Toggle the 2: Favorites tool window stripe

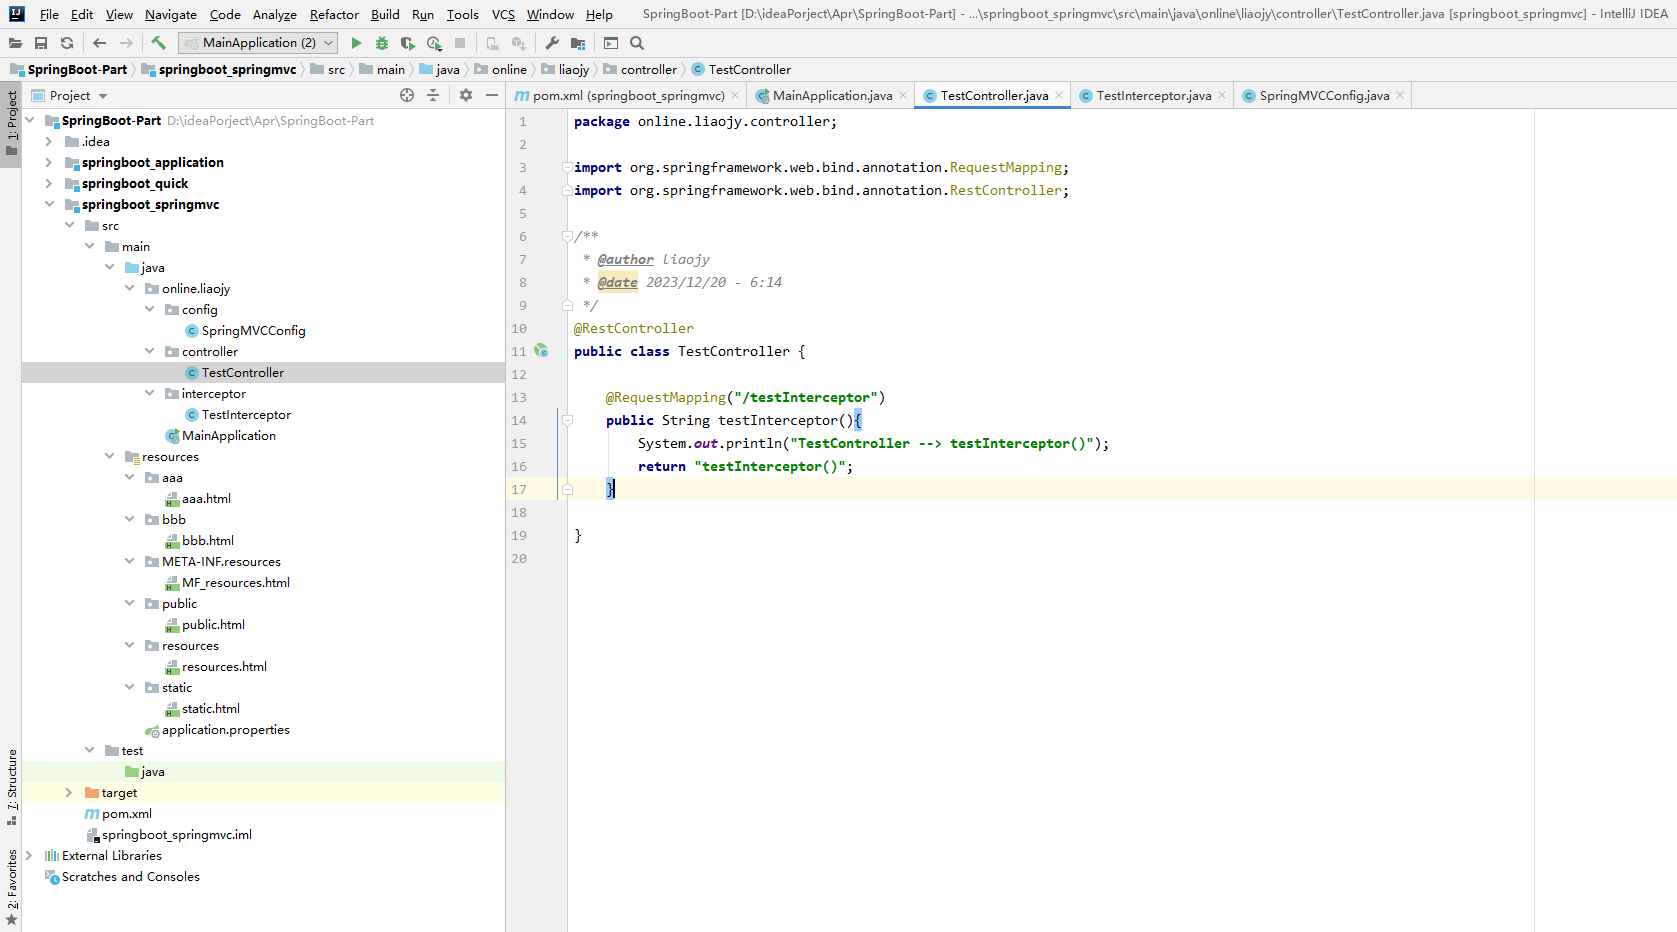pyautogui.click(x=11, y=887)
